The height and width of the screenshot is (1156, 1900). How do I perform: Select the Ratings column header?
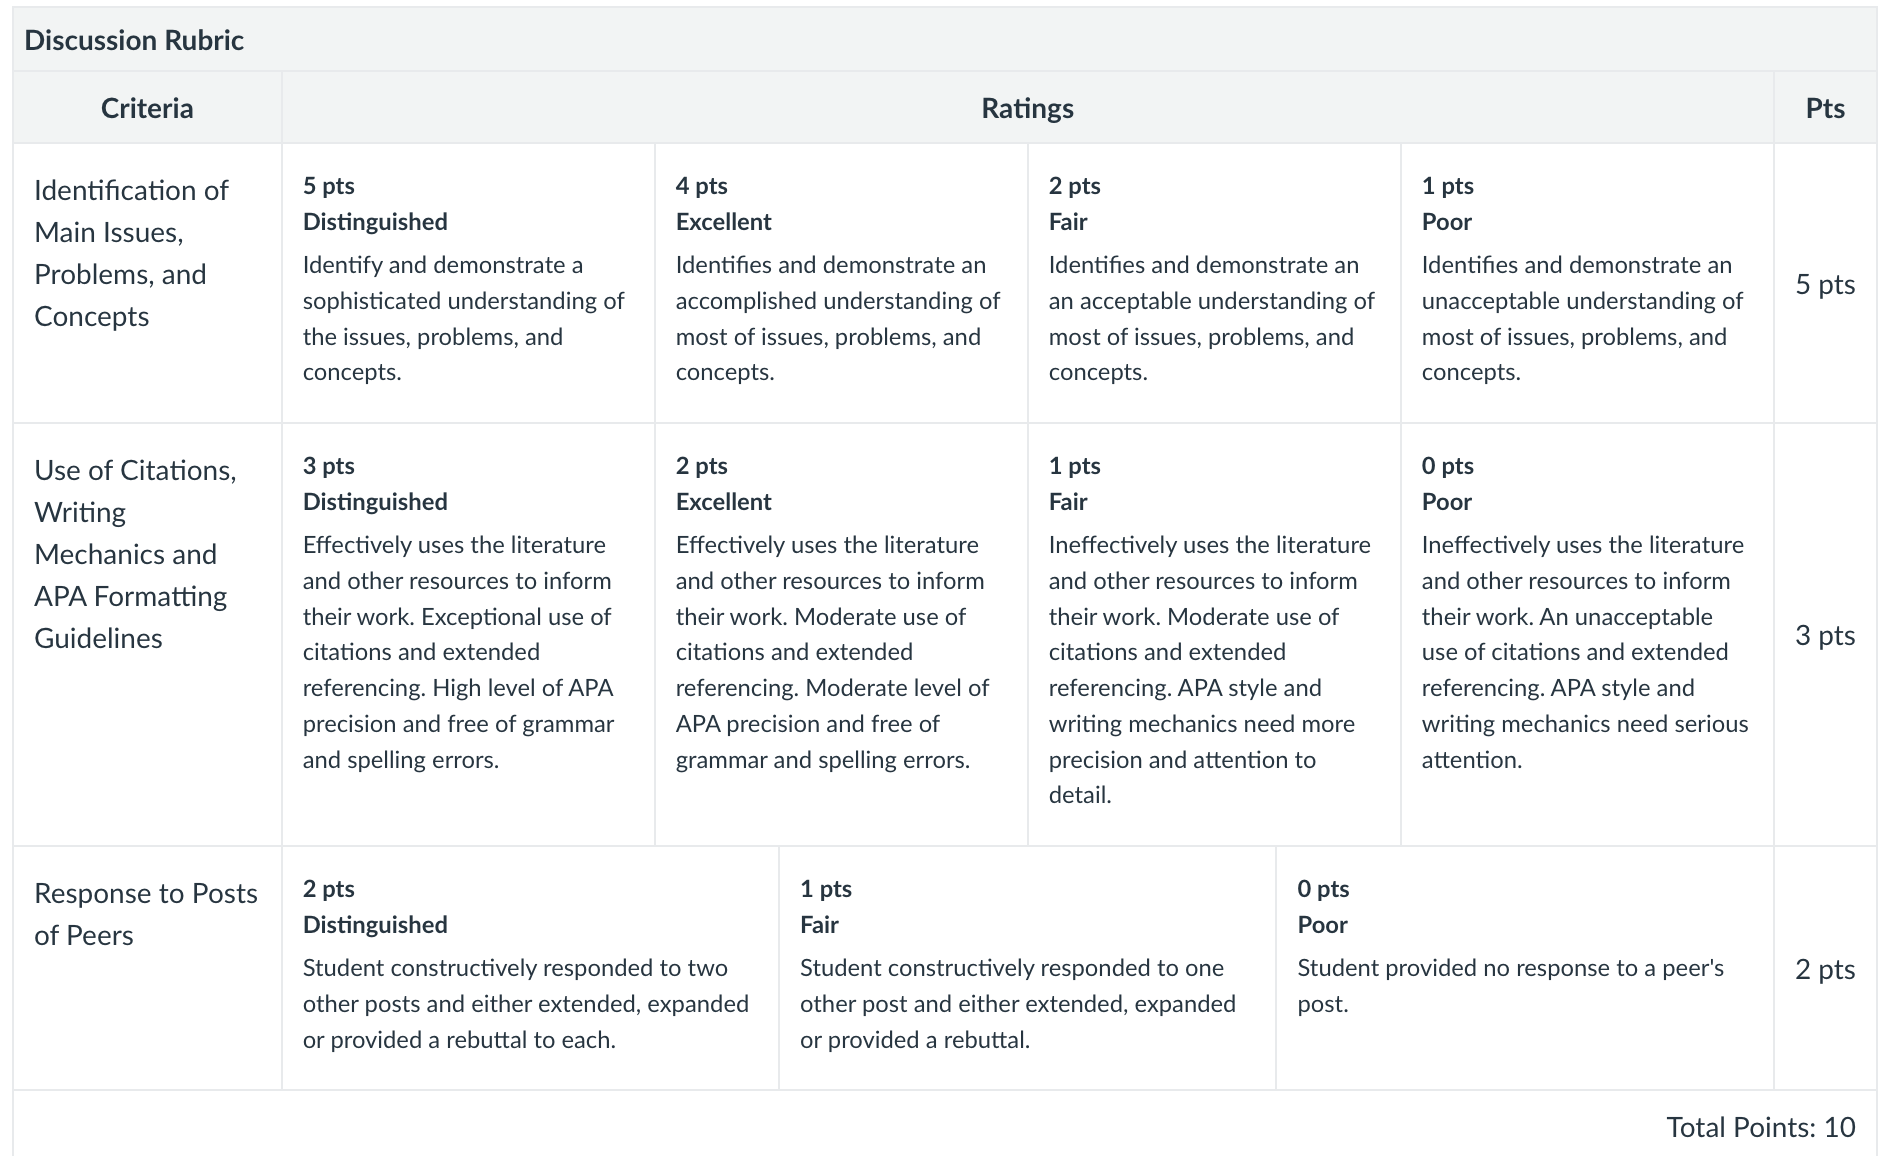(x=1027, y=108)
